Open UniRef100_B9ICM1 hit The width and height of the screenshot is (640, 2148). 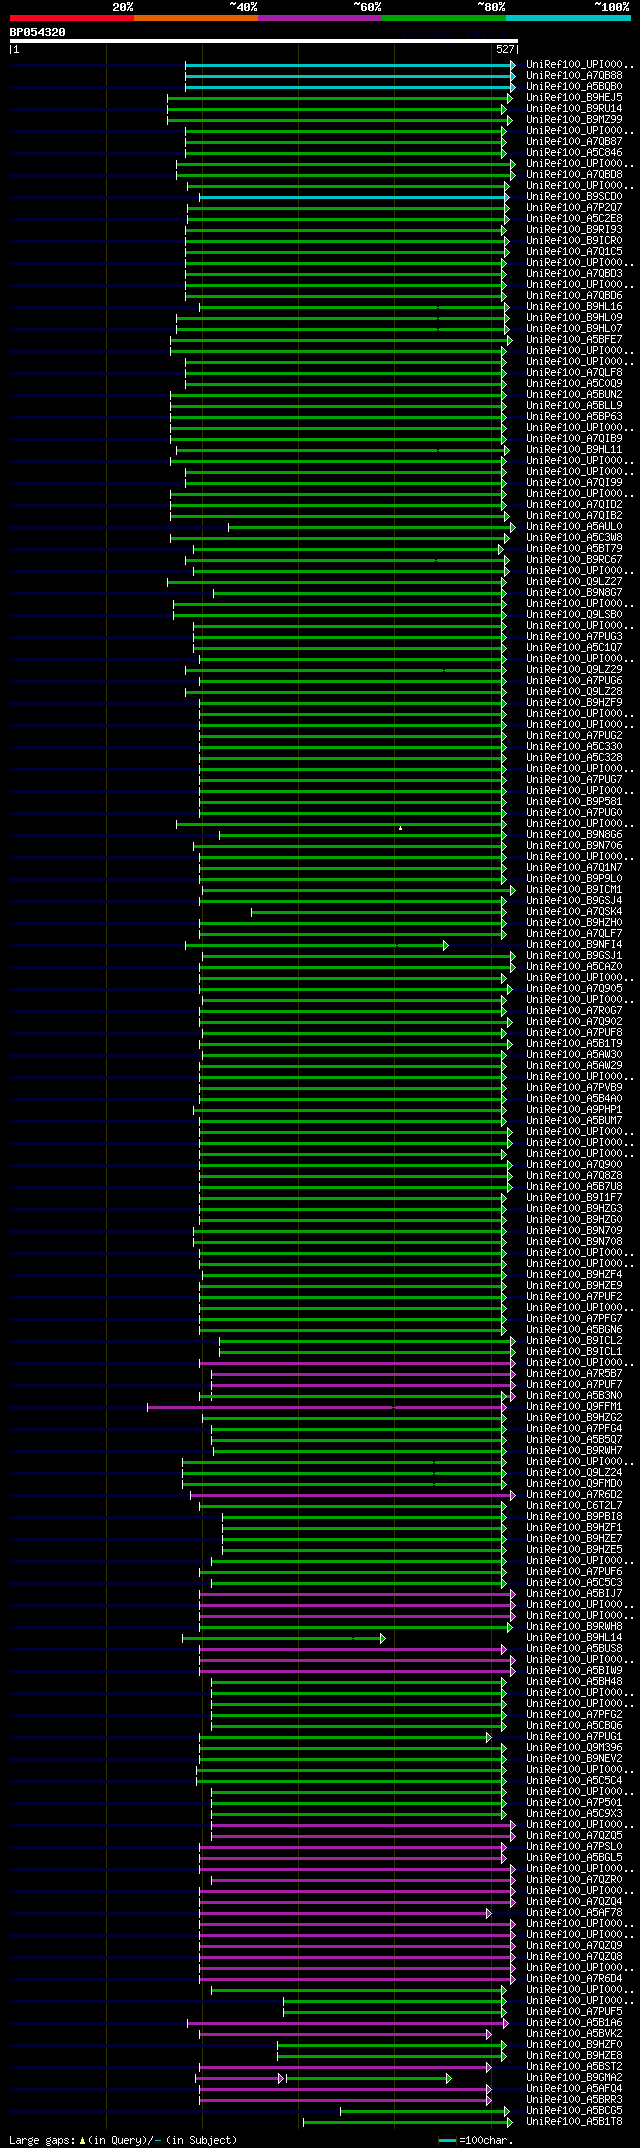click(574, 889)
